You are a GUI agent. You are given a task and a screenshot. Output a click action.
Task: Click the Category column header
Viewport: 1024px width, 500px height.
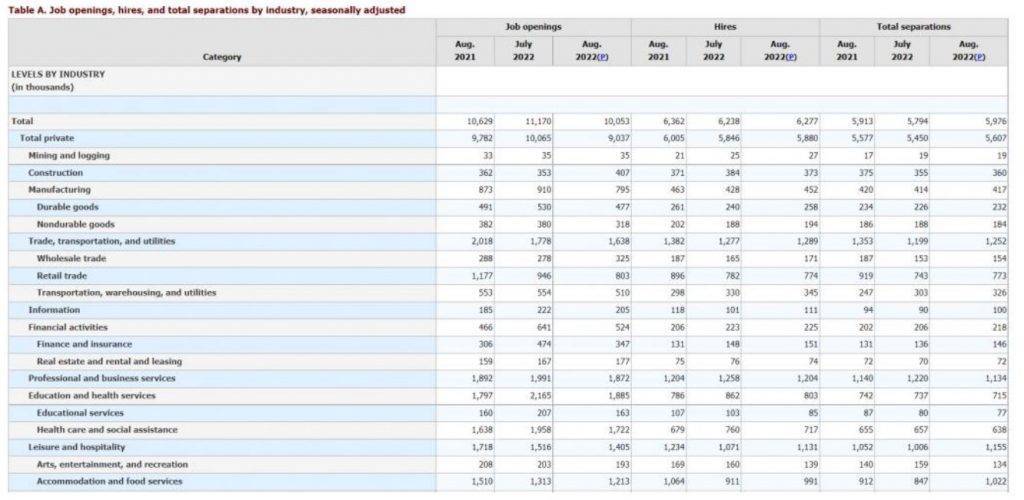(x=222, y=57)
